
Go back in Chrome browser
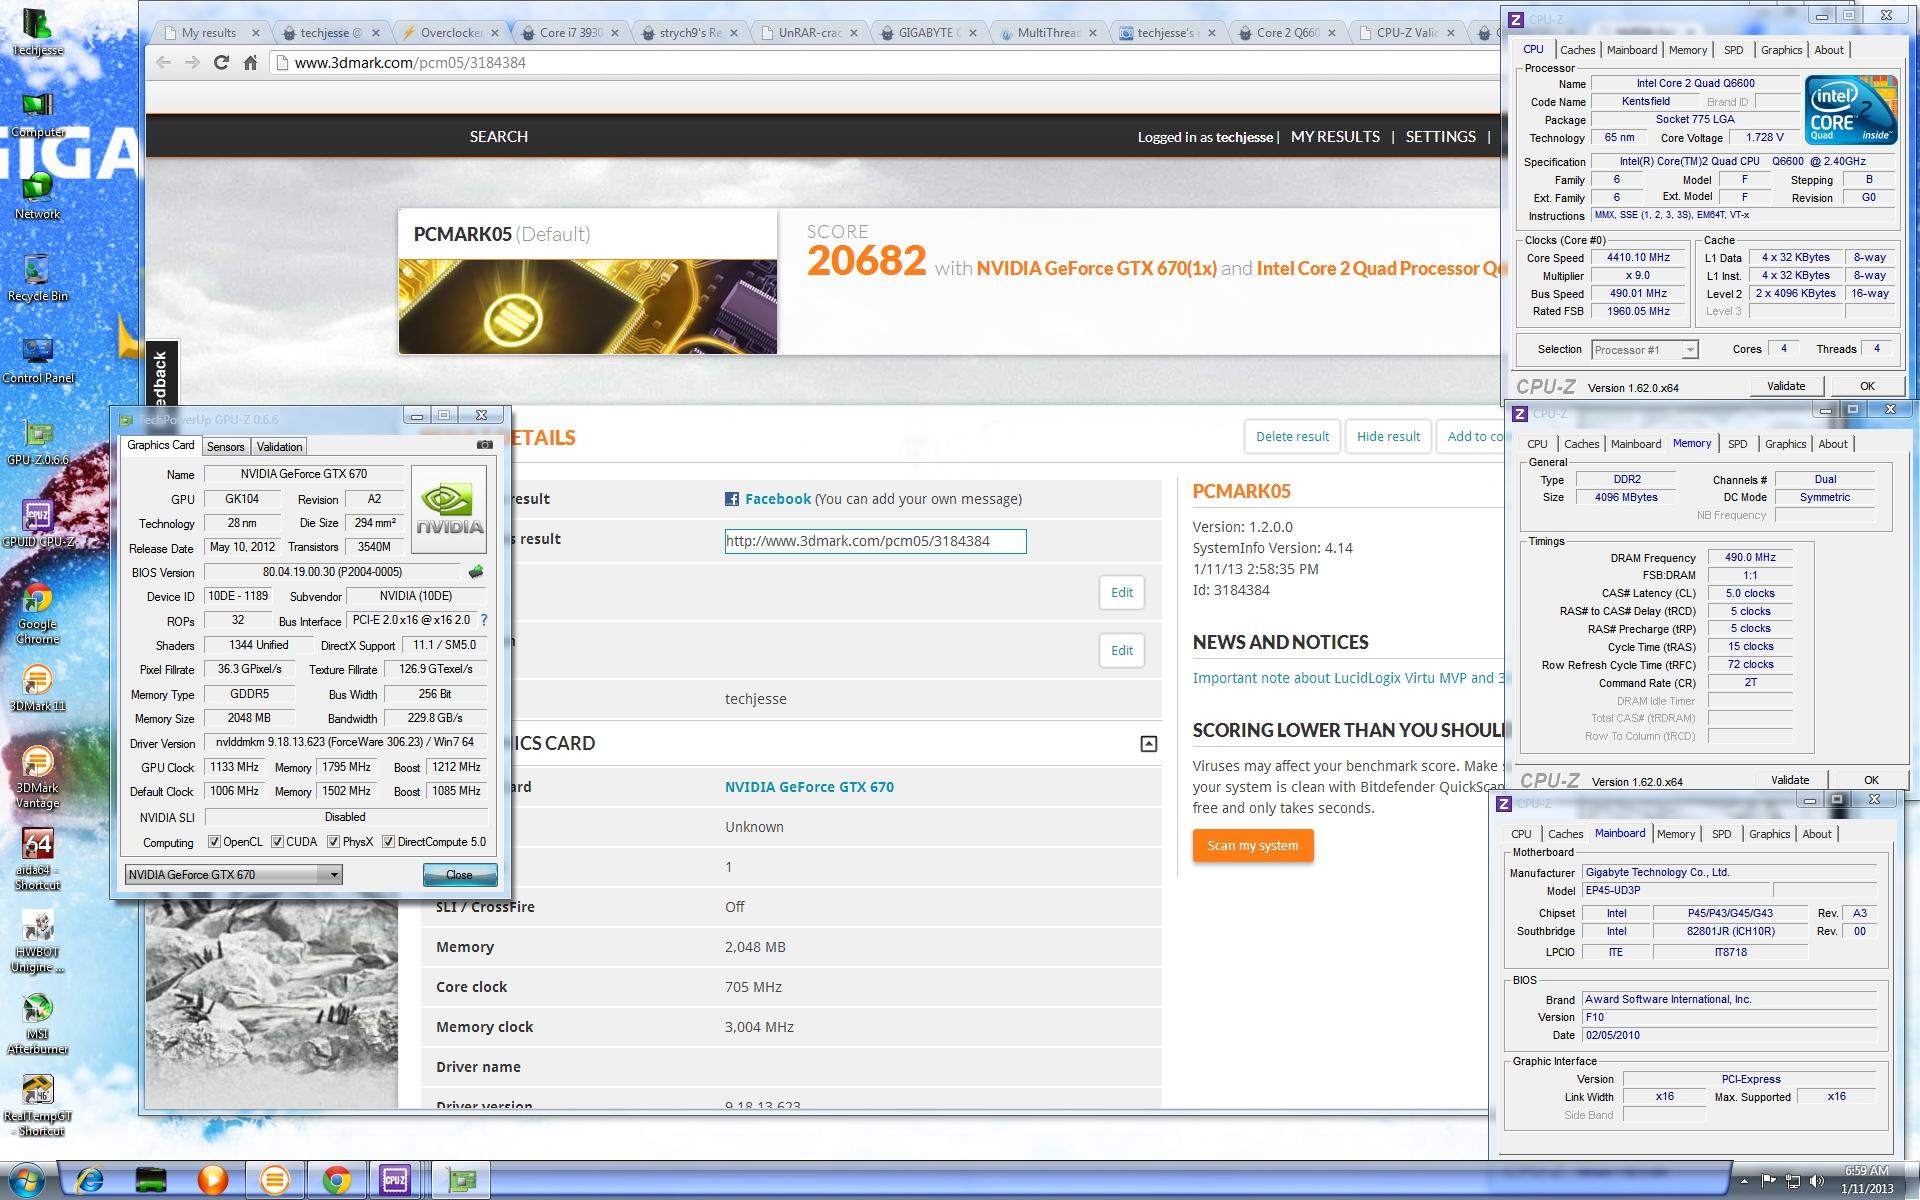pos(163,62)
